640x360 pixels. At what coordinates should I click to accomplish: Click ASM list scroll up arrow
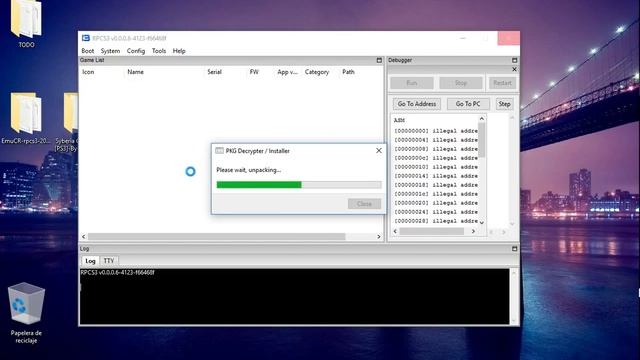tap(482, 119)
